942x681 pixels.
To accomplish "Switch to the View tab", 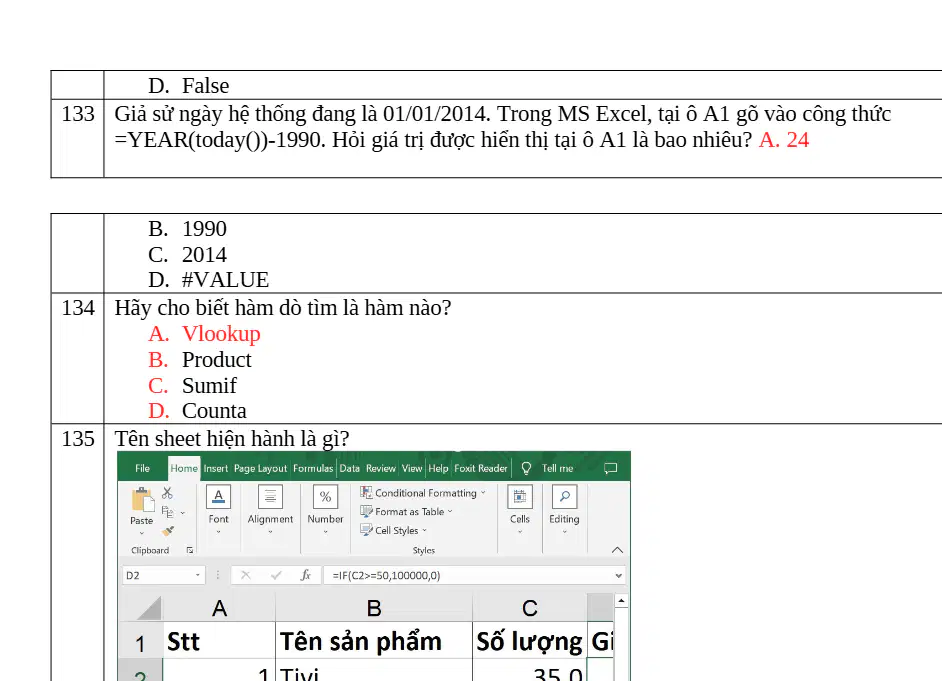I will click(x=412, y=468).
